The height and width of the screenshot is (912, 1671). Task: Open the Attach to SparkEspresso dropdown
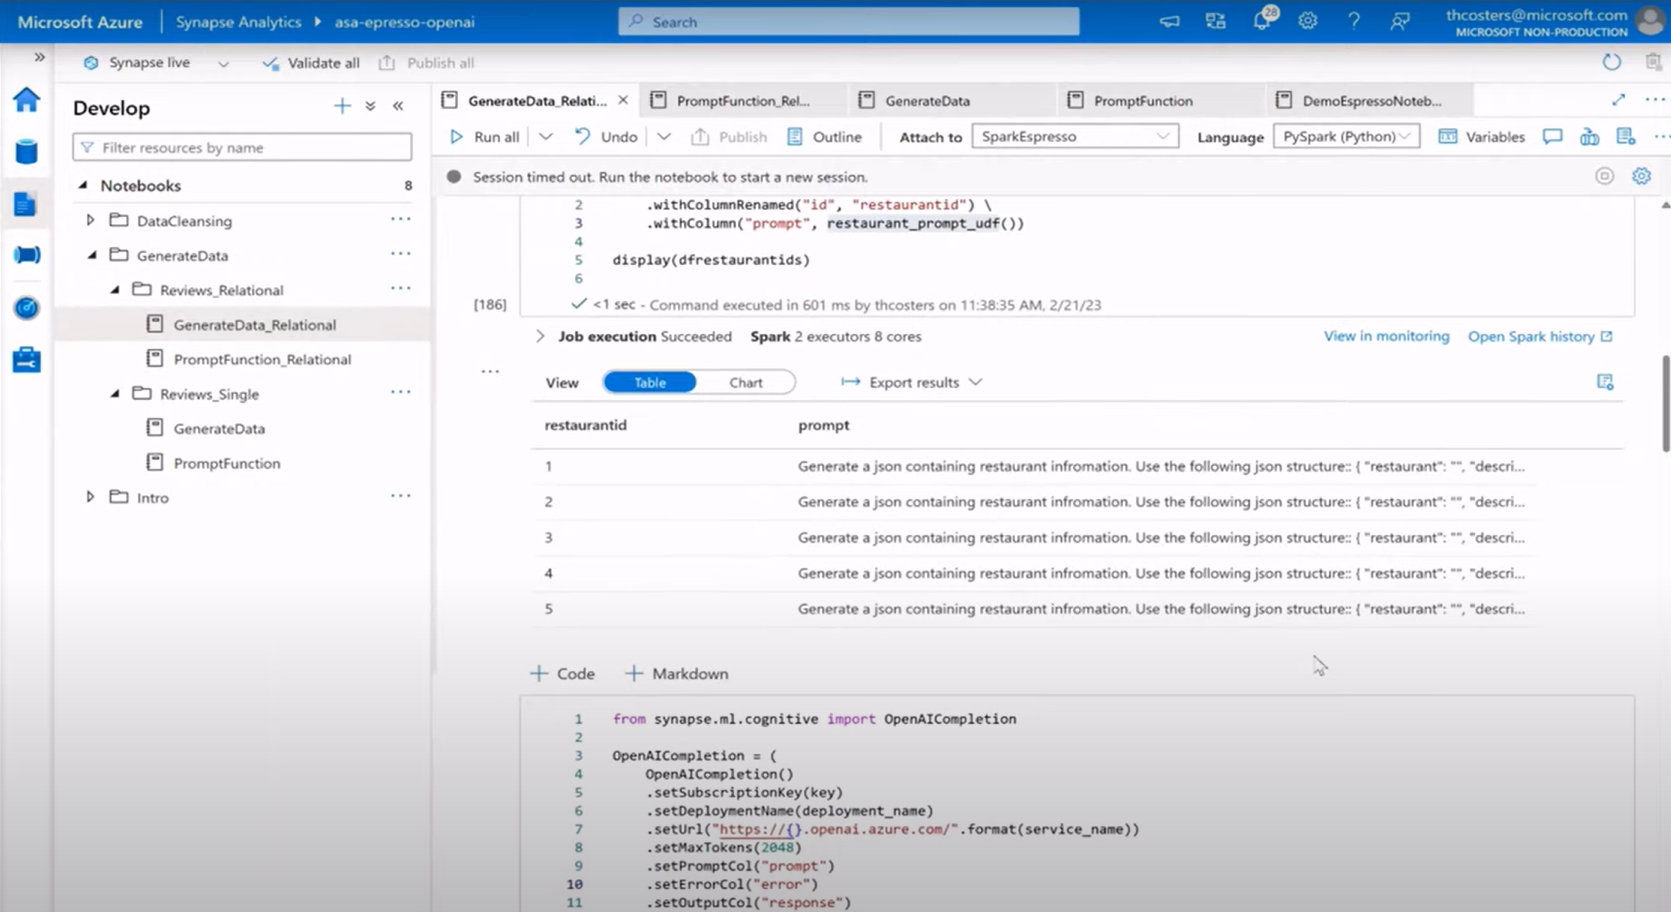pos(1075,136)
